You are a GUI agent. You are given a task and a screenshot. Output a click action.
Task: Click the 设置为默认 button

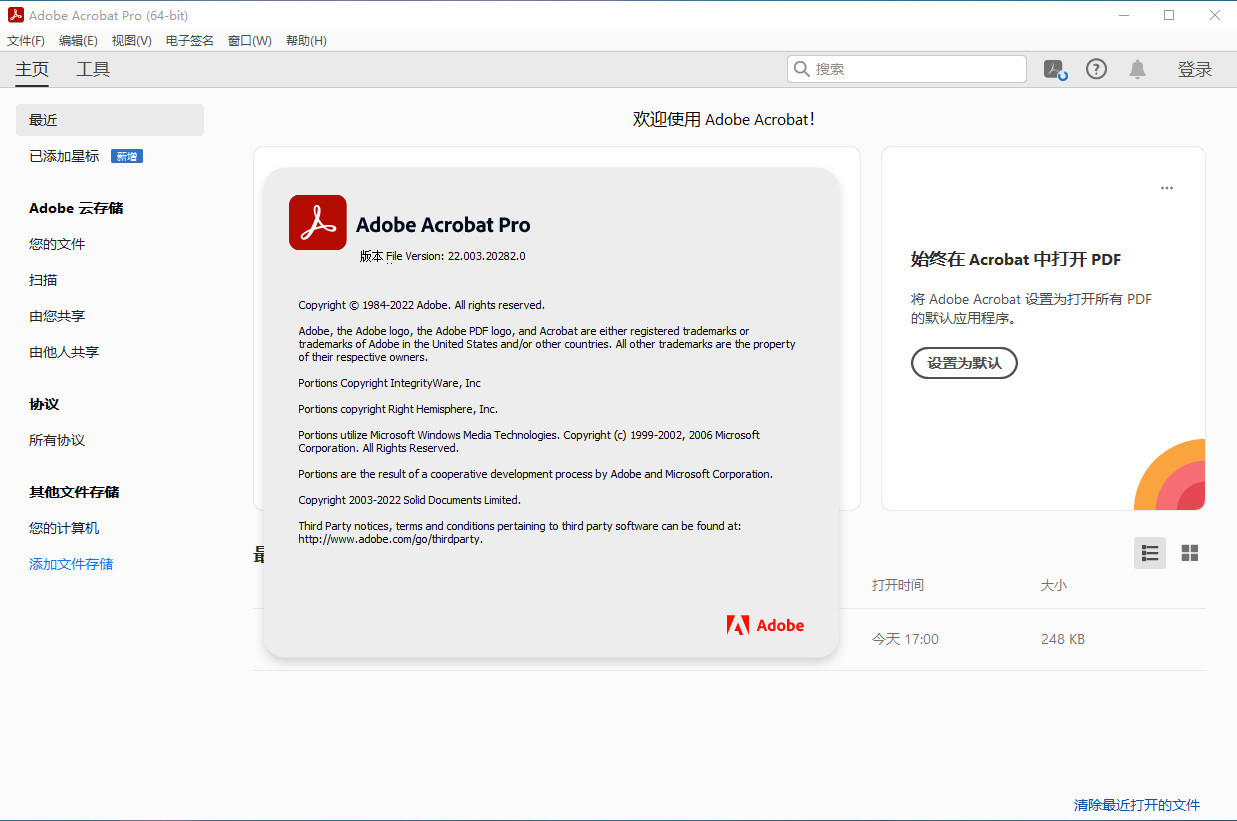click(x=964, y=363)
